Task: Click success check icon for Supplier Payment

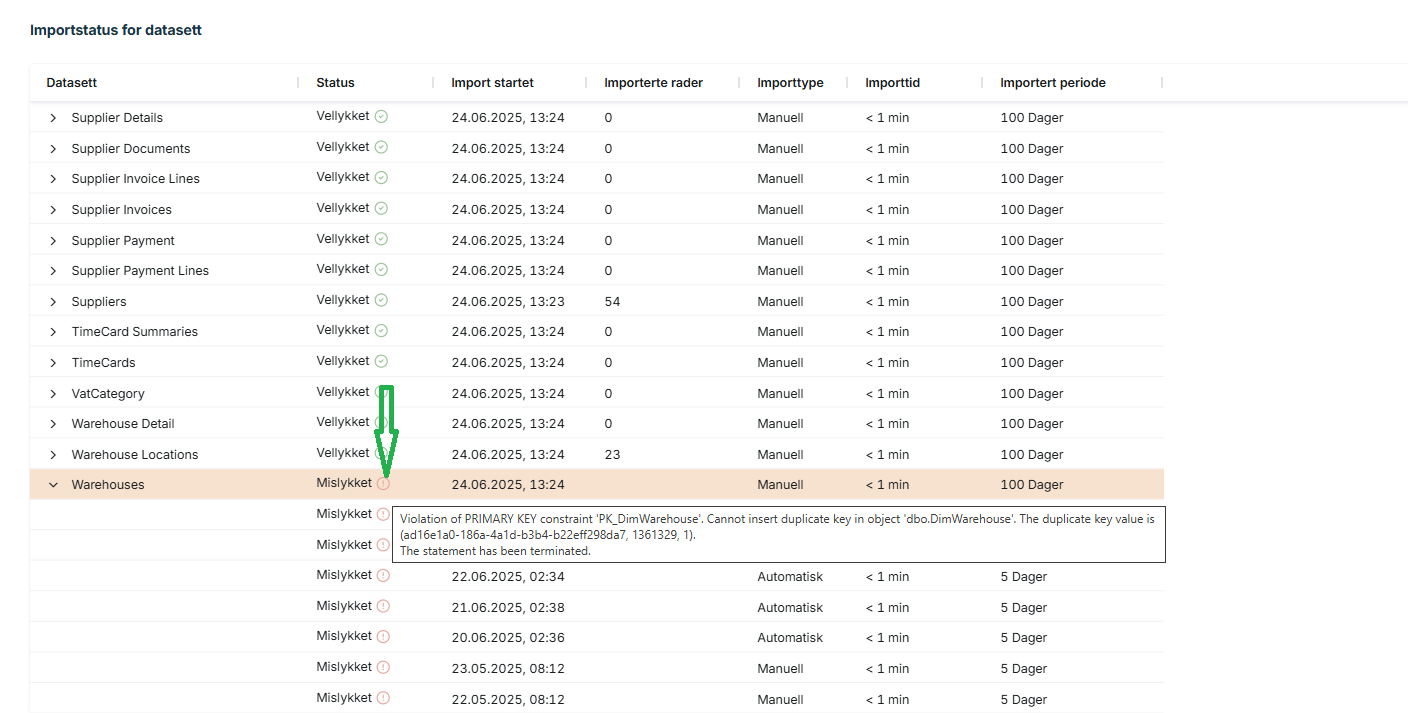Action: point(382,239)
